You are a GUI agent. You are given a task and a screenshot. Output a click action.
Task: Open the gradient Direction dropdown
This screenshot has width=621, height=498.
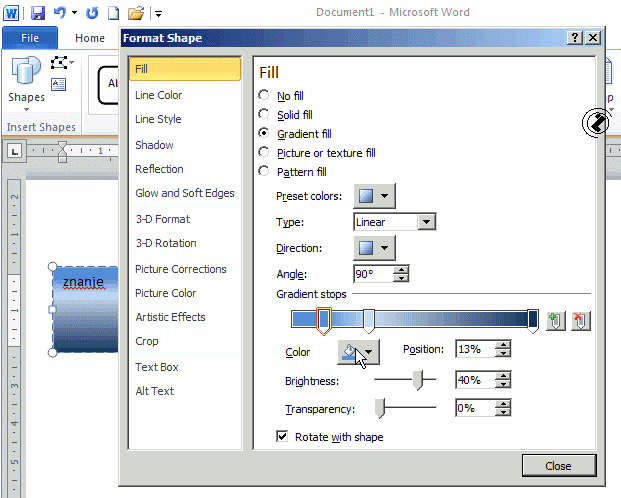[374, 248]
